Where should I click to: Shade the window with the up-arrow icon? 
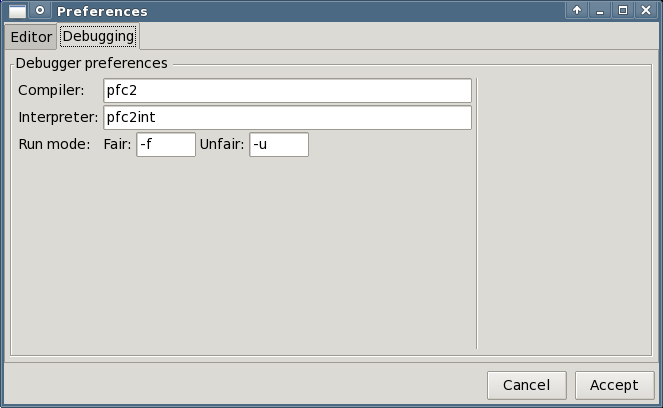point(577,11)
